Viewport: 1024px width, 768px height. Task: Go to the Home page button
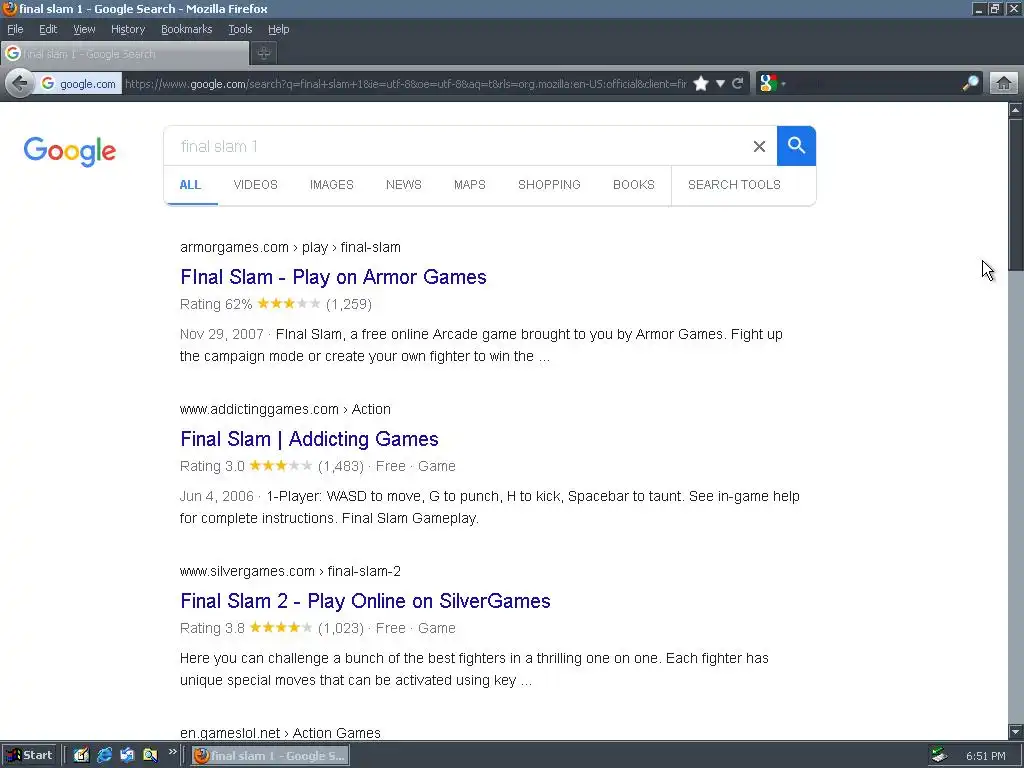1004,84
